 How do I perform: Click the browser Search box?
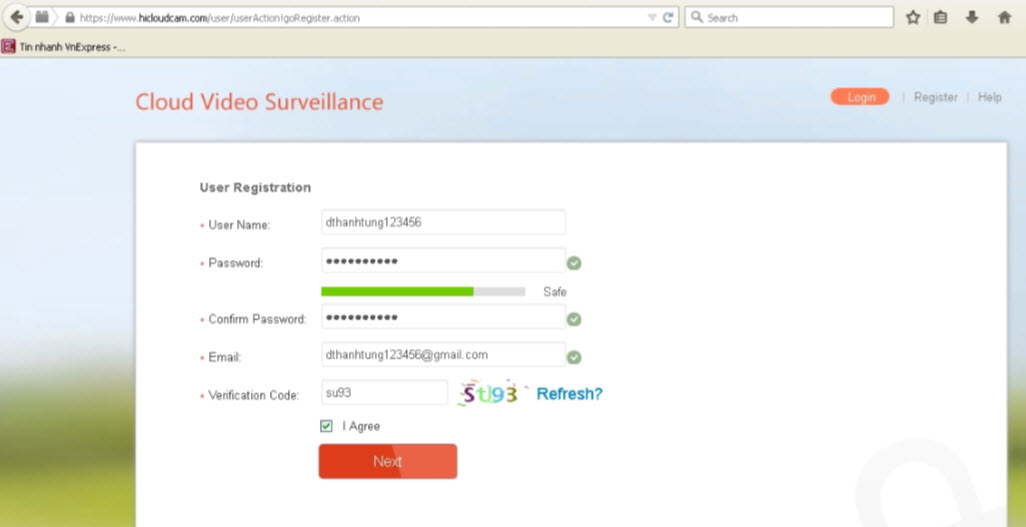[x=789, y=17]
